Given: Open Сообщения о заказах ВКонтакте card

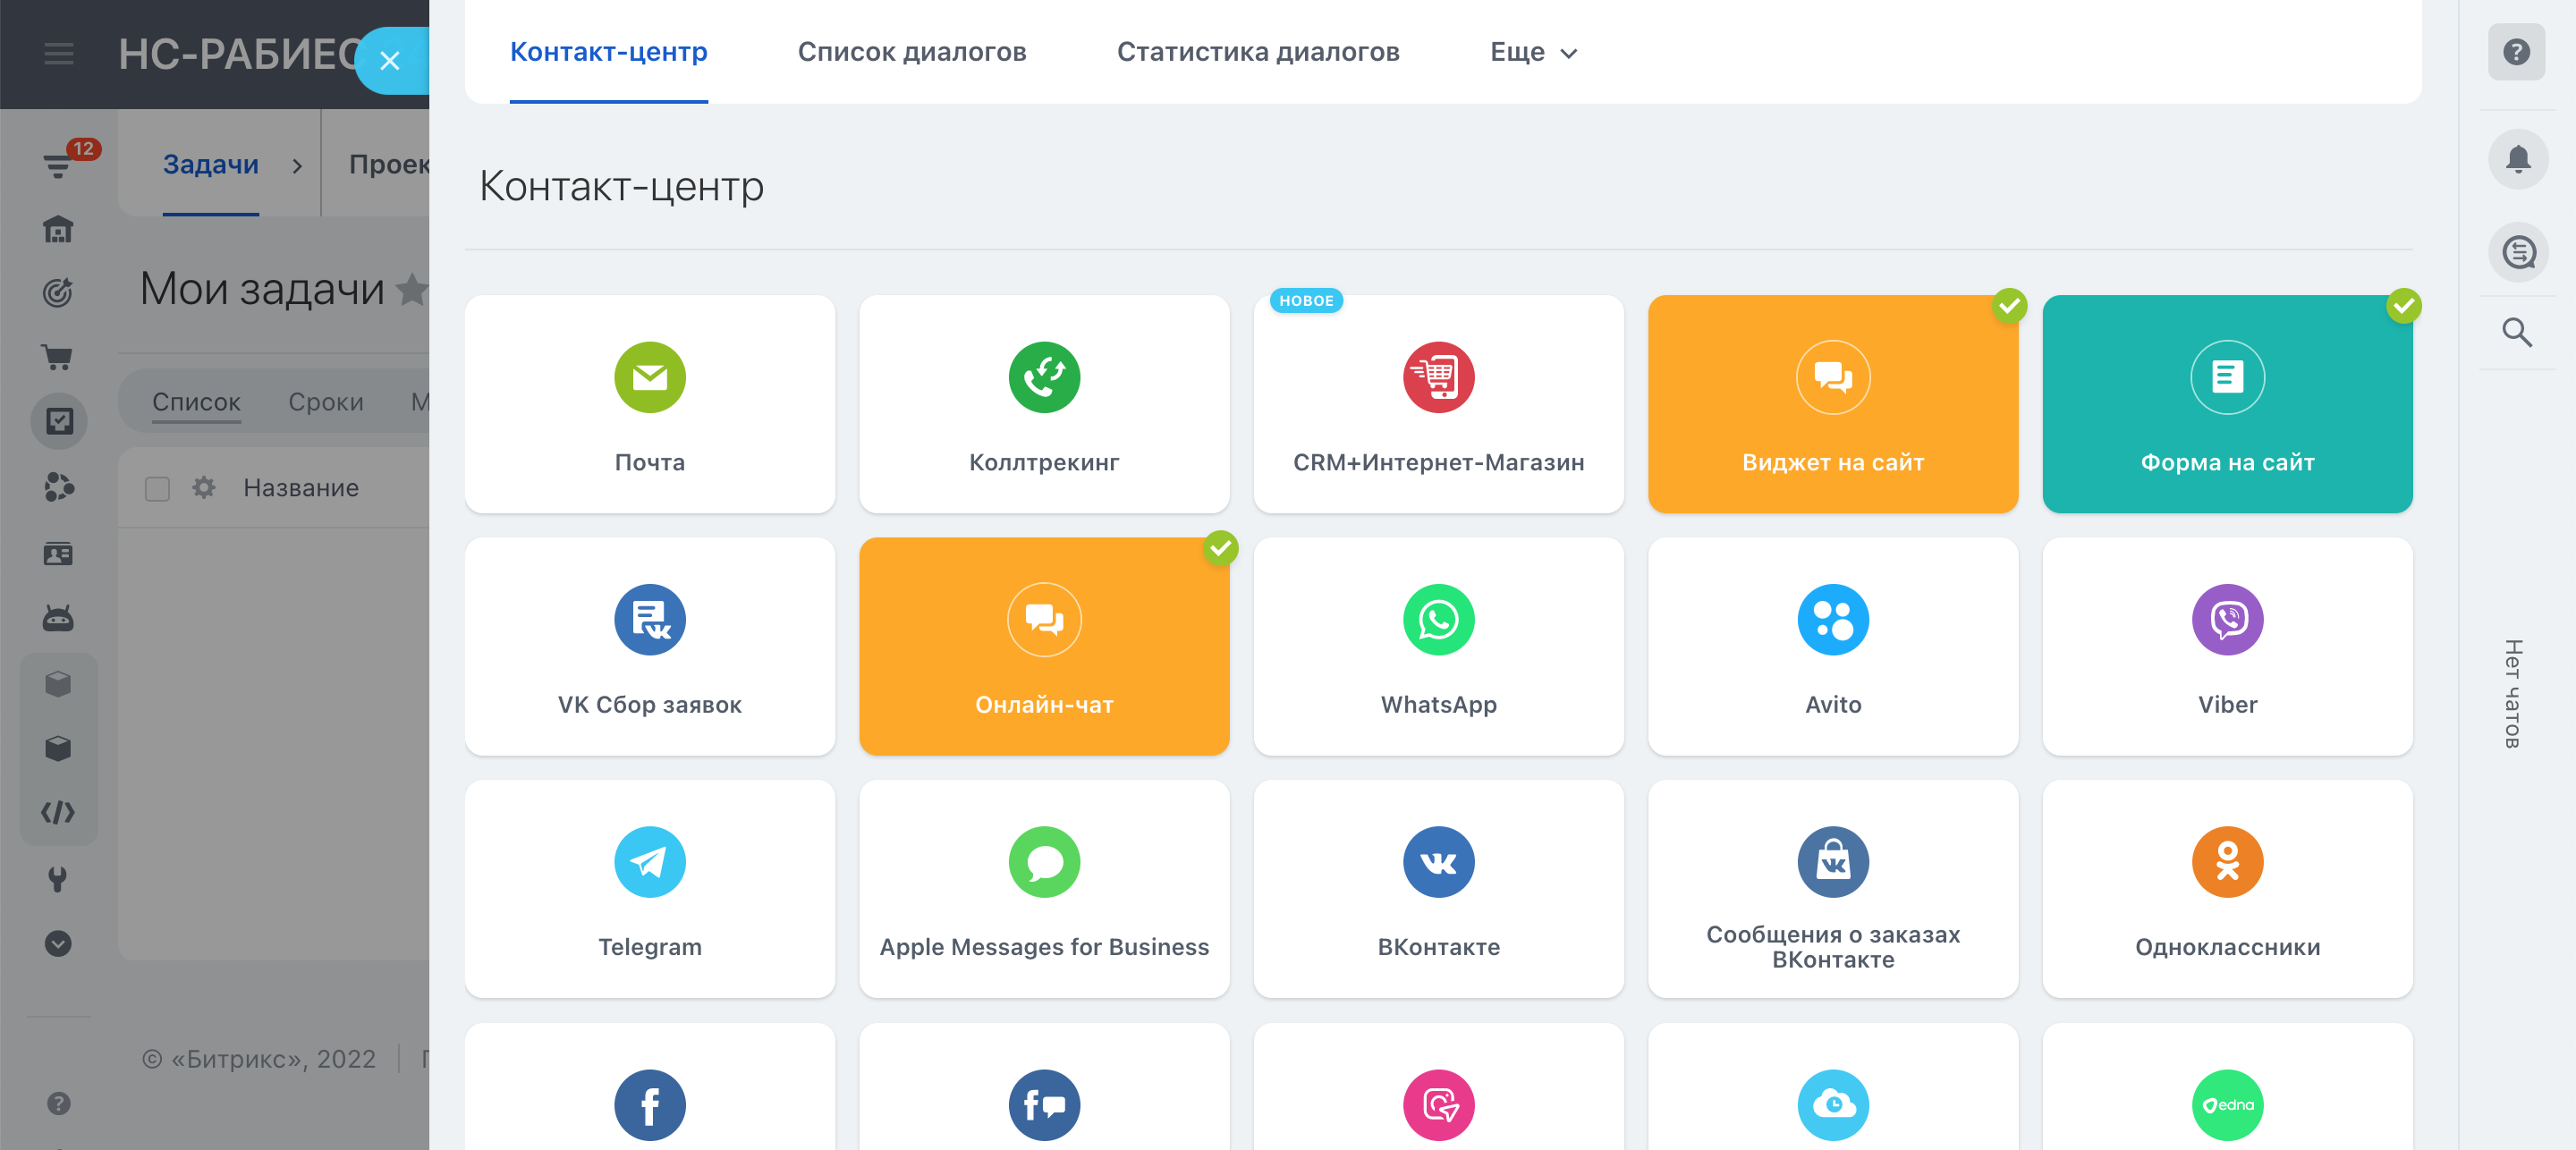Looking at the screenshot, I should click(1832, 888).
